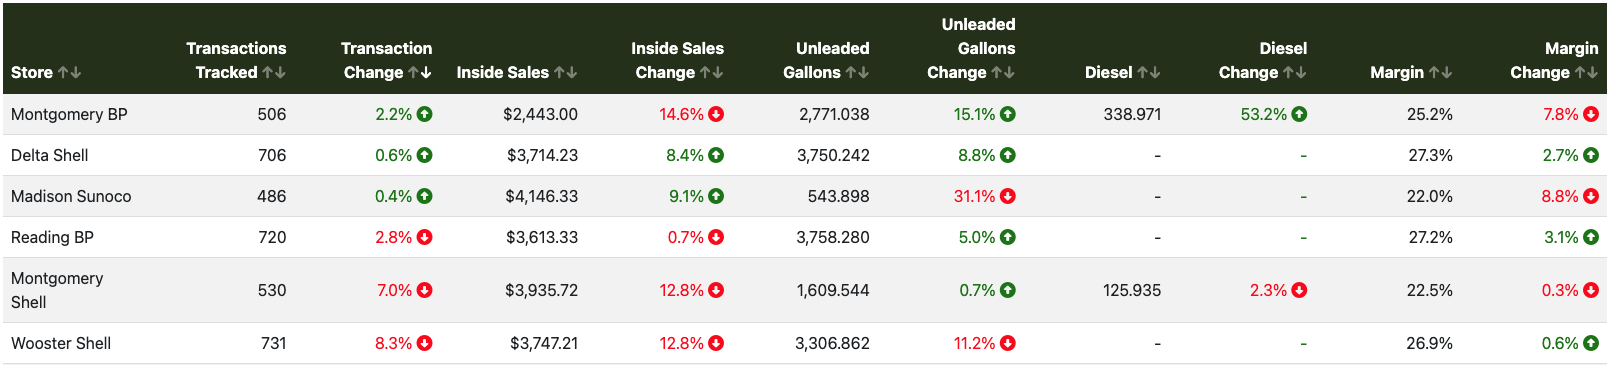Click the Madison Sunoco store name
The width and height of the screenshot is (1614, 365).
click(71, 196)
